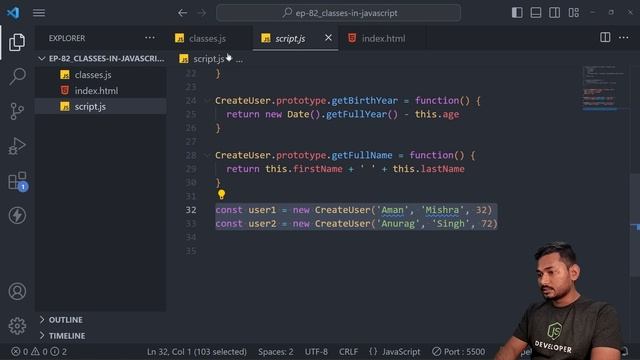The image size is (640, 360).
Task: Click Ln 32, Col 1 cursor position status
Action: tap(197, 351)
